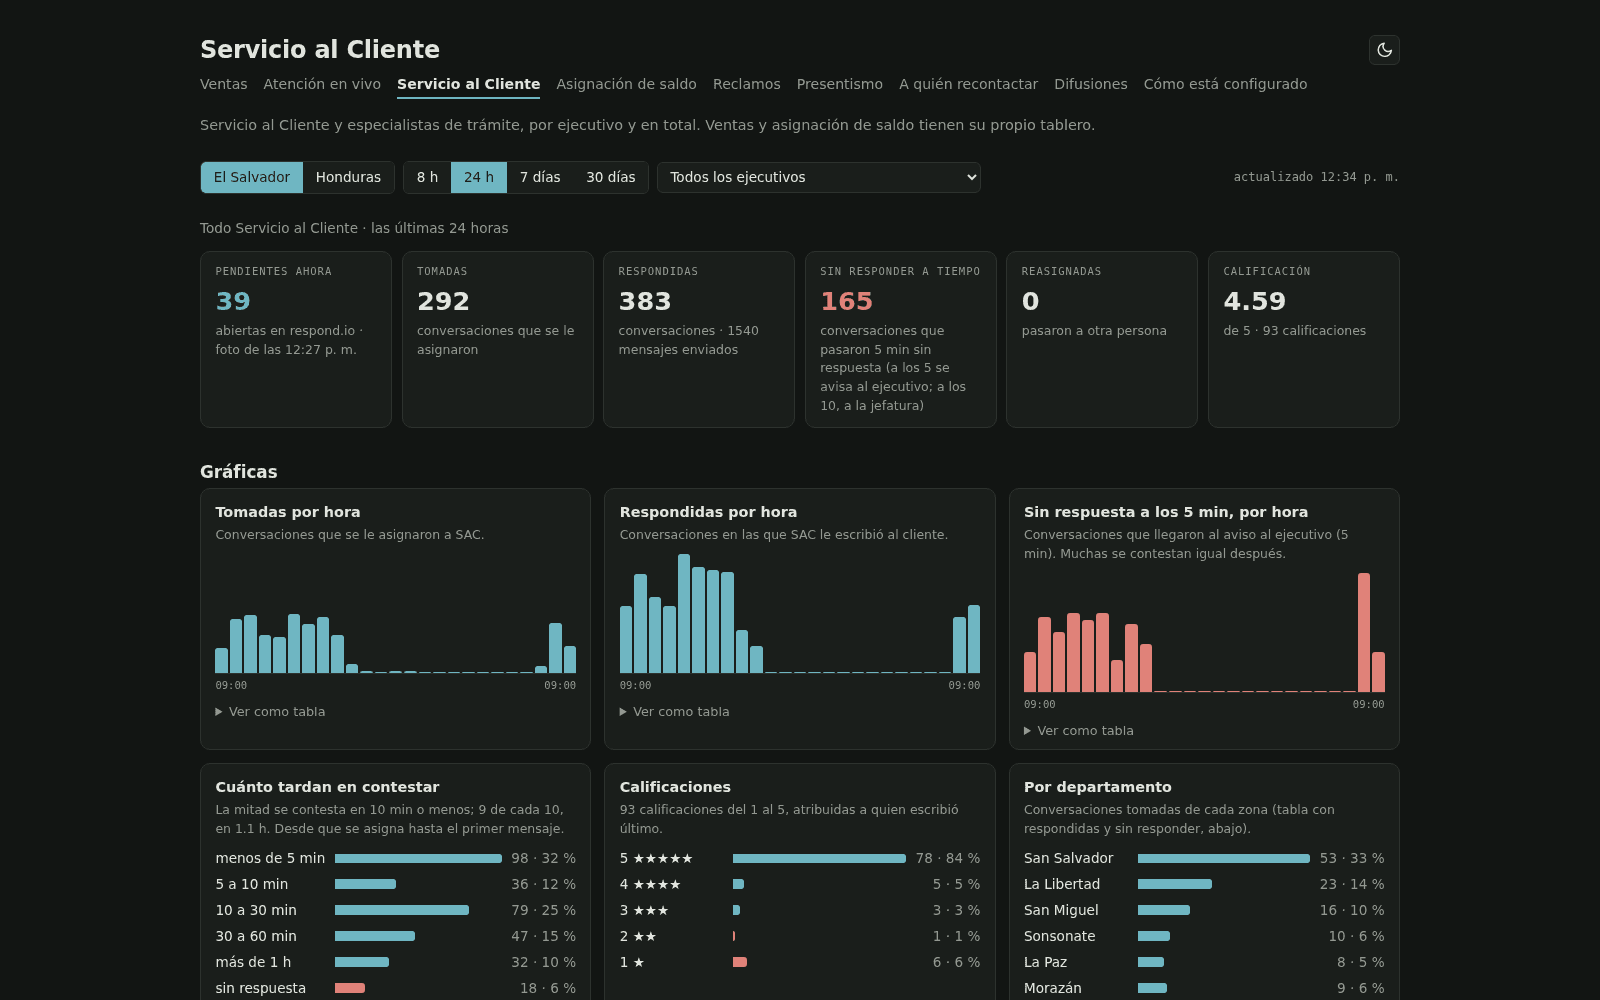The height and width of the screenshot is (1000, 1600).
Task: Click the Sonsonate department row
Action: tap(1204, 936)
